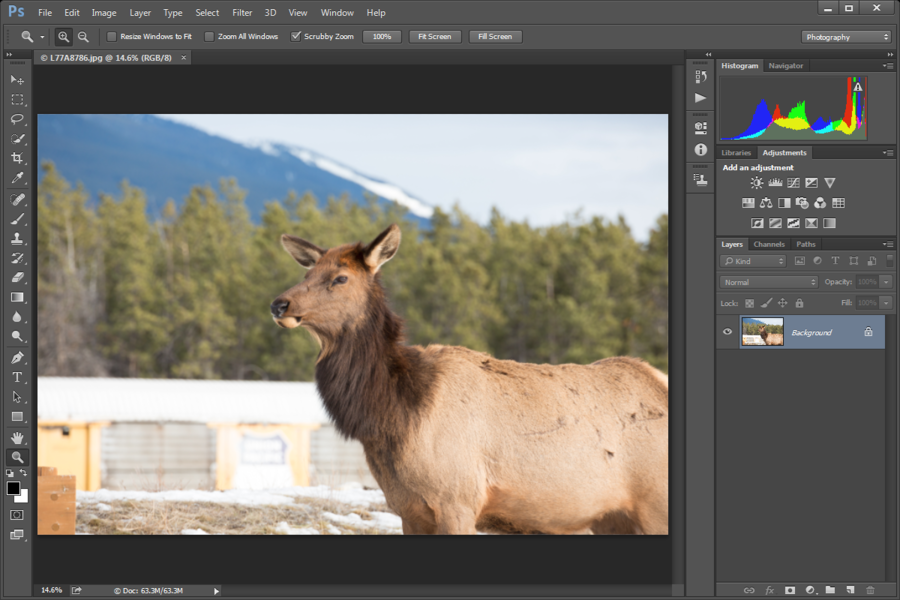Image resolution: width=900 pixels, height=600 pixels.
Task: Select the Lasso tool
Action: click(x=17, y=119)
